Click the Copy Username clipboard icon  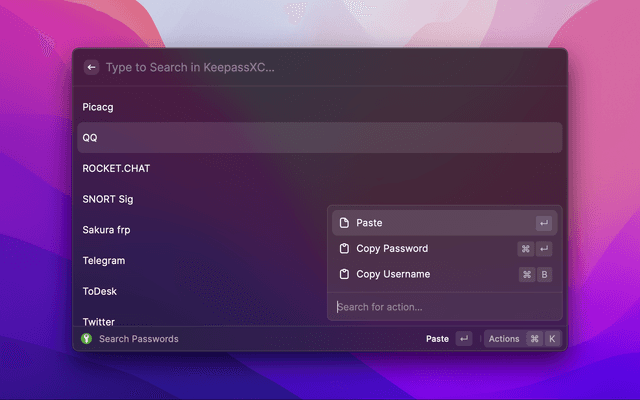(x=344, y=274)
